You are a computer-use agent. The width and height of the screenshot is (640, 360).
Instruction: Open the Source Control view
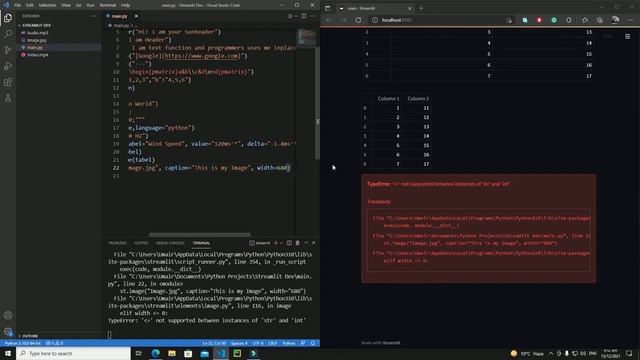(8, 50)
